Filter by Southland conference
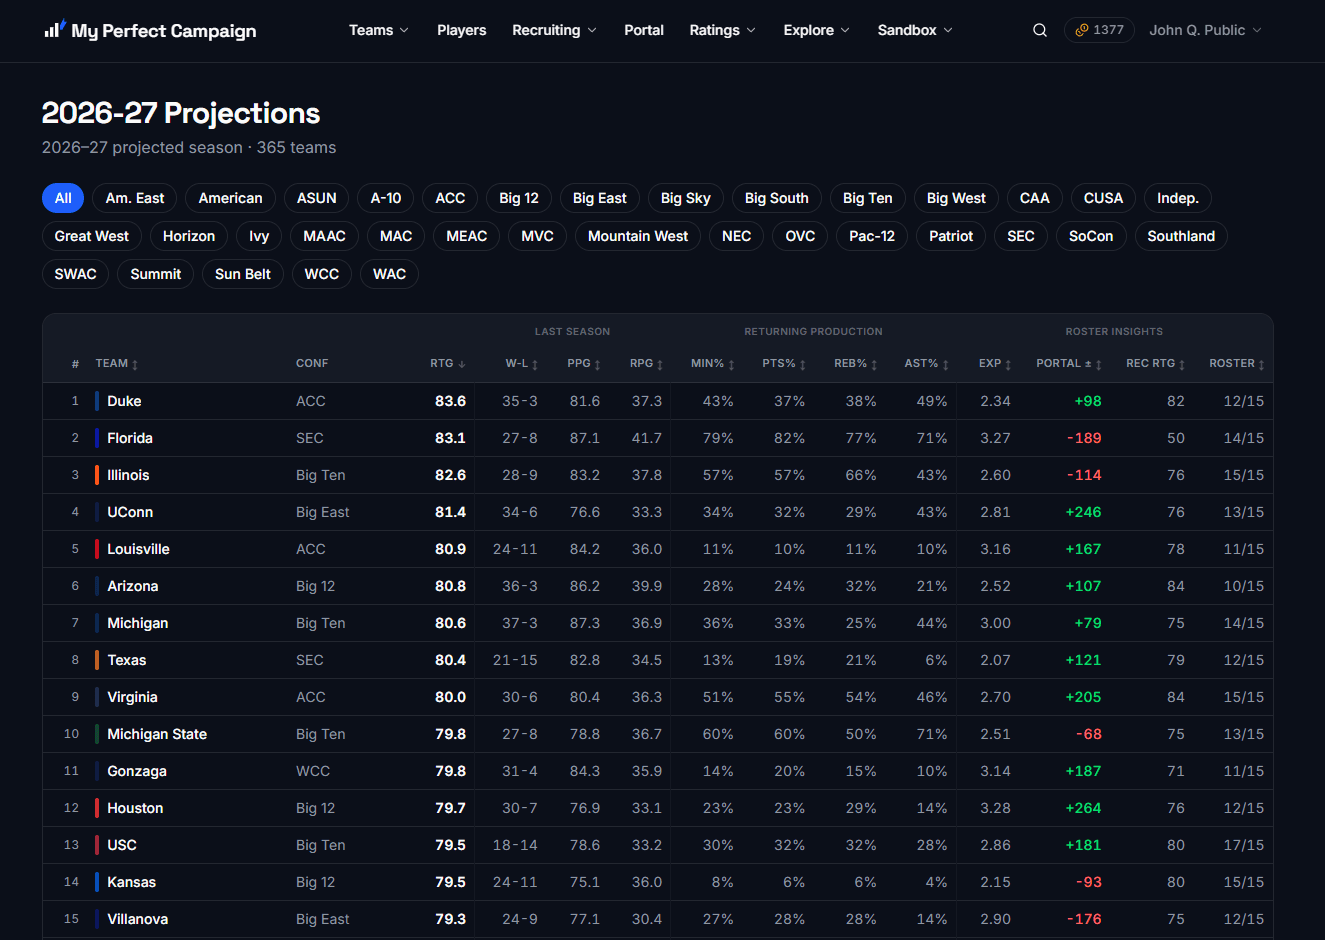1325x940 pixels. [x=1181, y=236]
